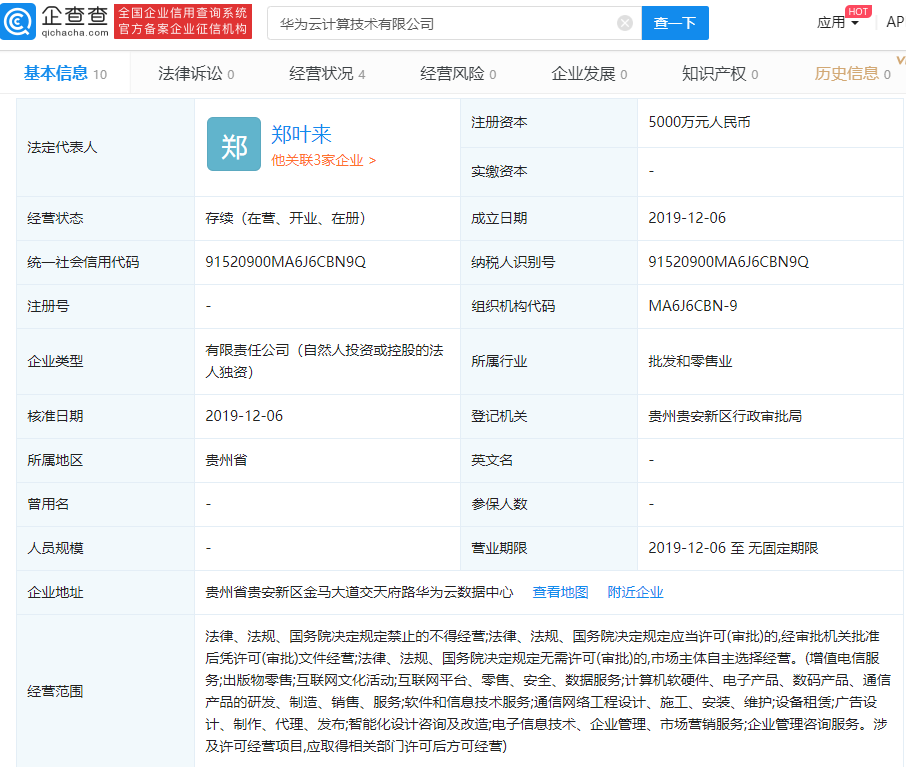Click organization code MA6J6CBN-9
Image resolution: width=906 pixels, height=767 pixels.
pos(693,306)
